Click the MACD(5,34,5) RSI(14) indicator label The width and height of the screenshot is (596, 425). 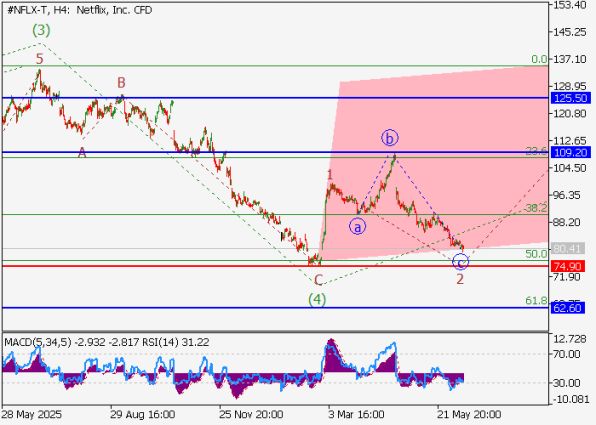(107, 342)
